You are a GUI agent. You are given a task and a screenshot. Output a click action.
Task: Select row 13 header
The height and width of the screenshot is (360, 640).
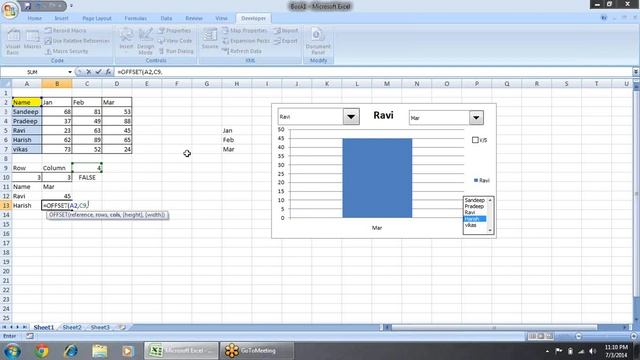(6, 205)
